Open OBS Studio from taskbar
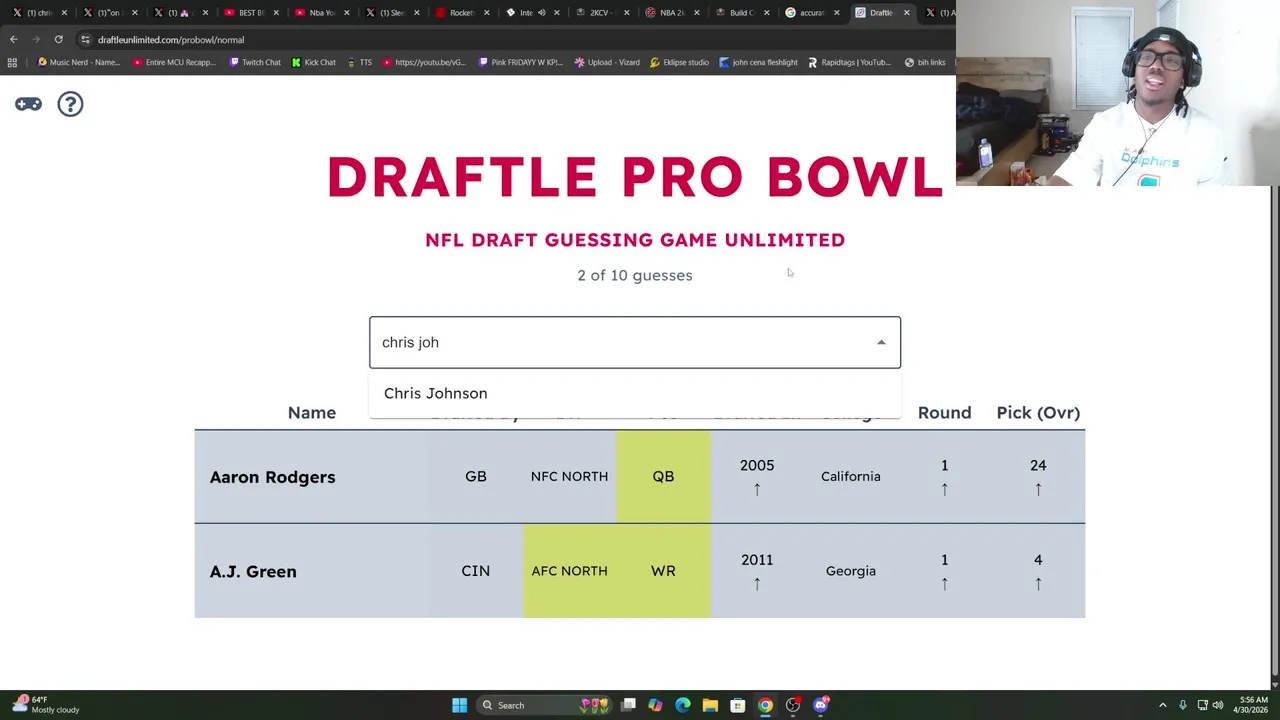 click(792, 705)
